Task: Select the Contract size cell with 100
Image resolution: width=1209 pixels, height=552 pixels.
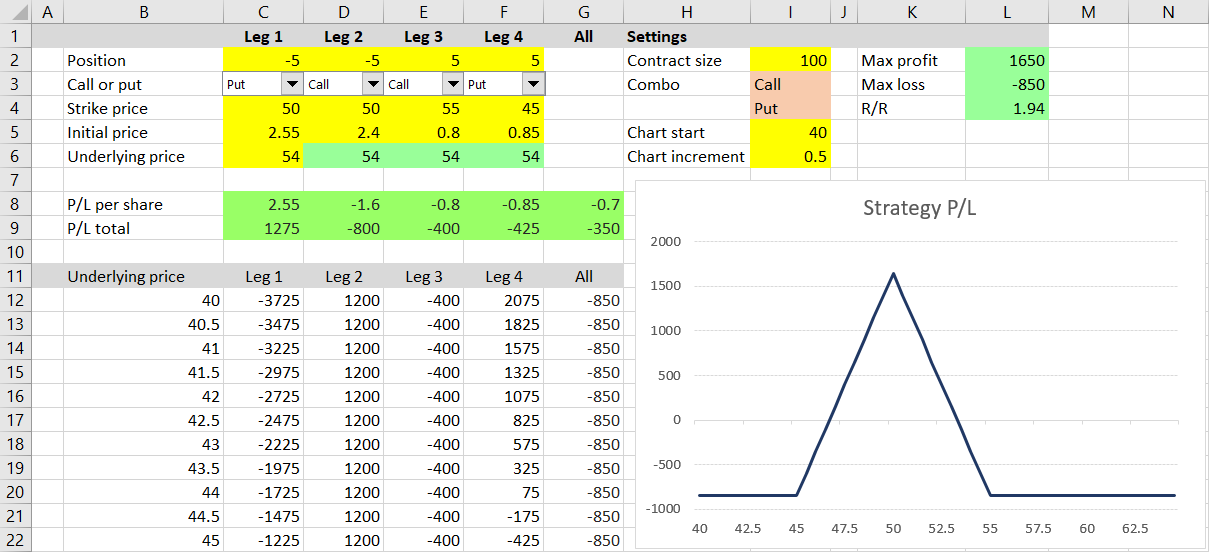Action: pyautogui.click(x=790, y=61)
